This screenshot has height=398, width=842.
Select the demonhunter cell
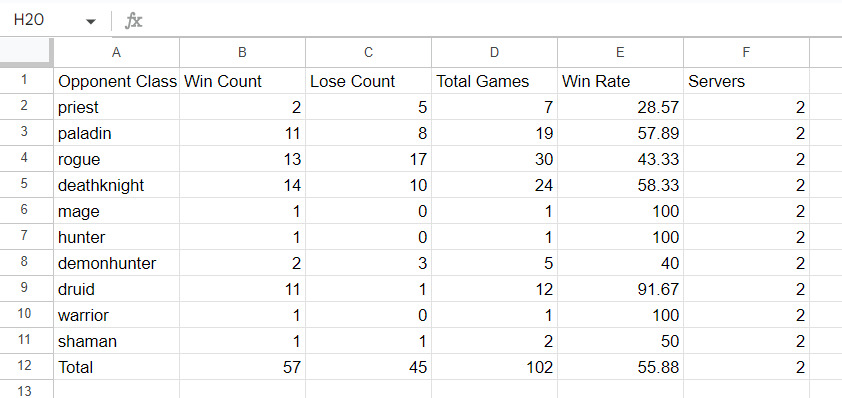pyautogui.click(x=117, y=263)
